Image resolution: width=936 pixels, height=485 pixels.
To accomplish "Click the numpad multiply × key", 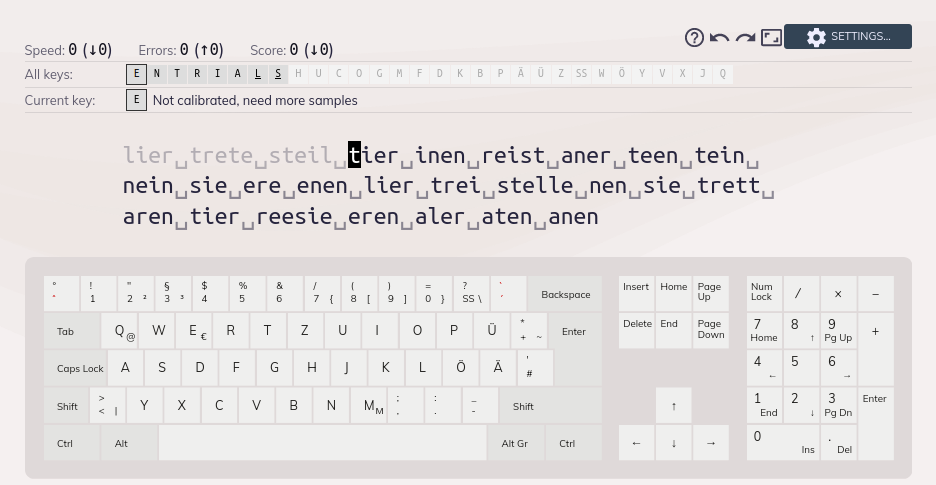I will (838, 294).
